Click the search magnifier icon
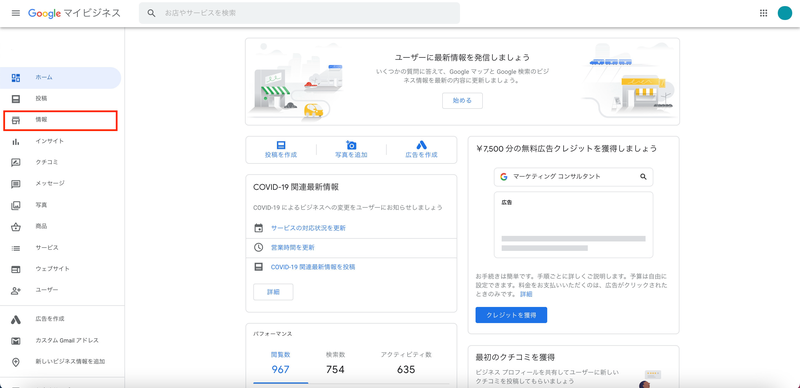Viewport: 800px width, 388px height. tap(152, 13)
